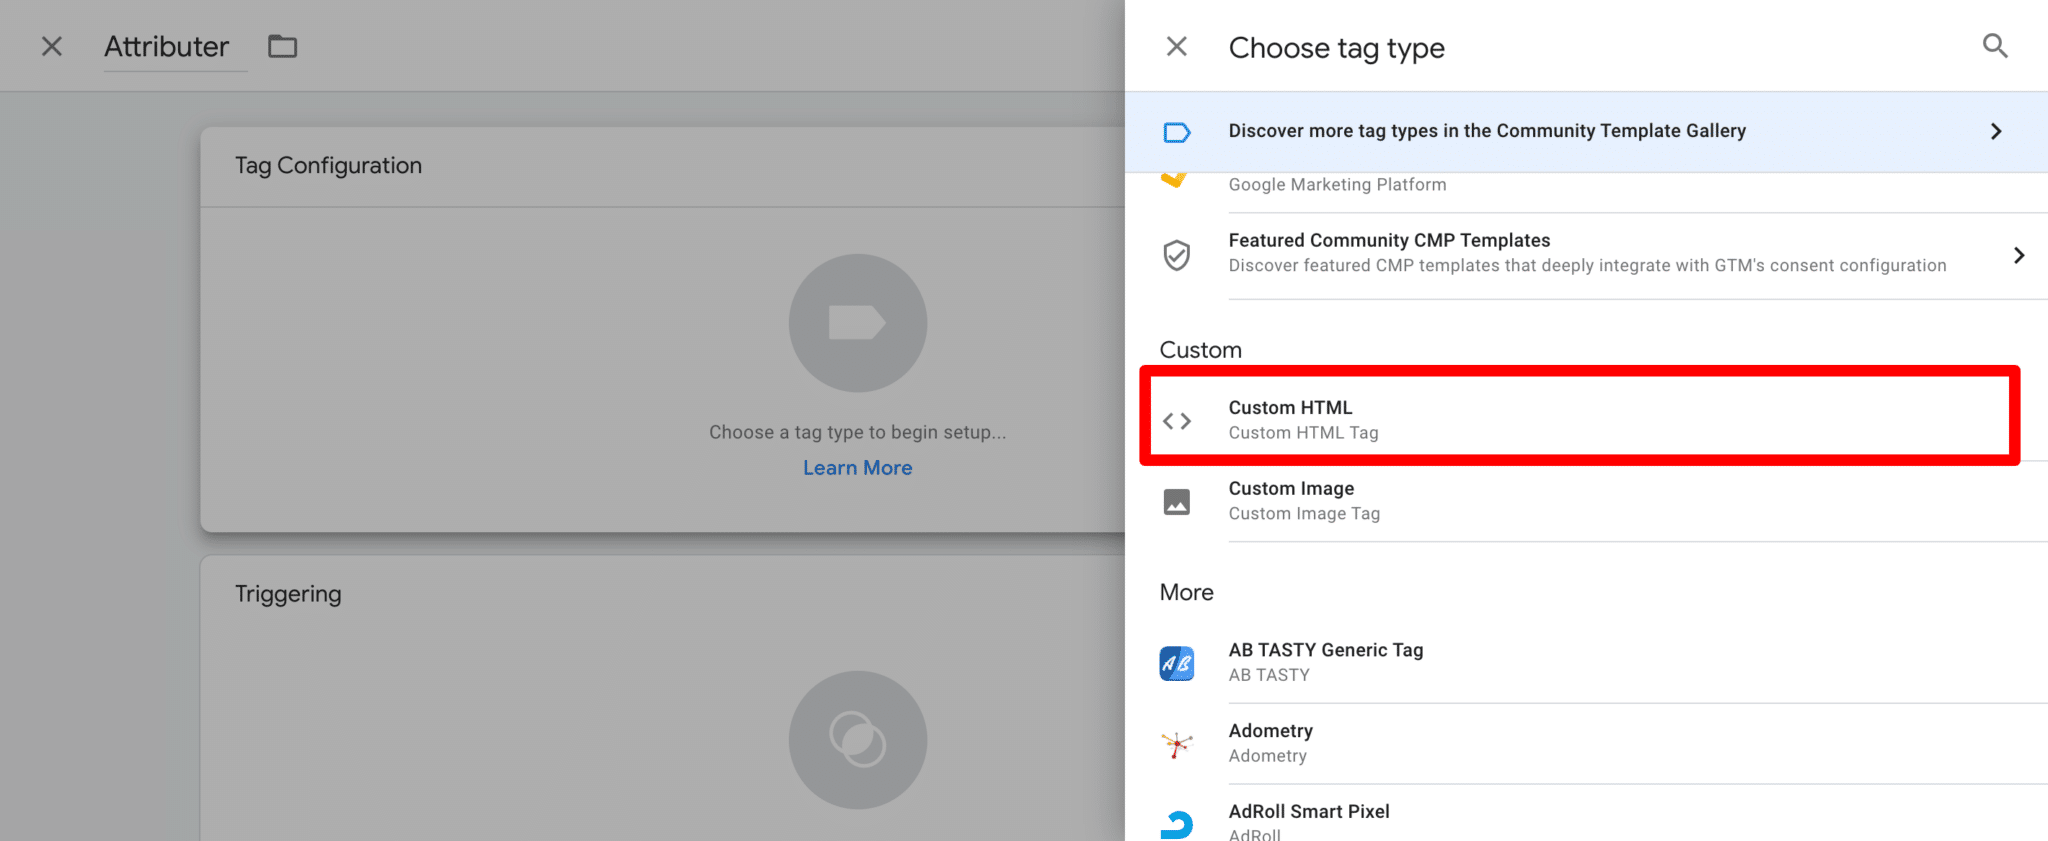Screen dimensions: 2048x841
Task: Click the Community Template Gallery tag icon
Action: click(x=1177, y=132)
